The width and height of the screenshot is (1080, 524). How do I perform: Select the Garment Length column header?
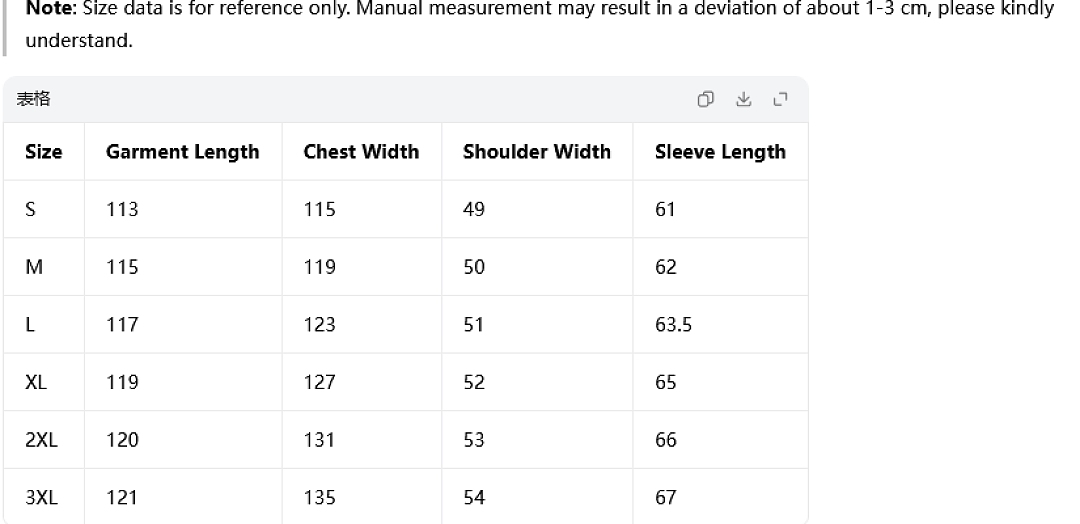[183, 151]
